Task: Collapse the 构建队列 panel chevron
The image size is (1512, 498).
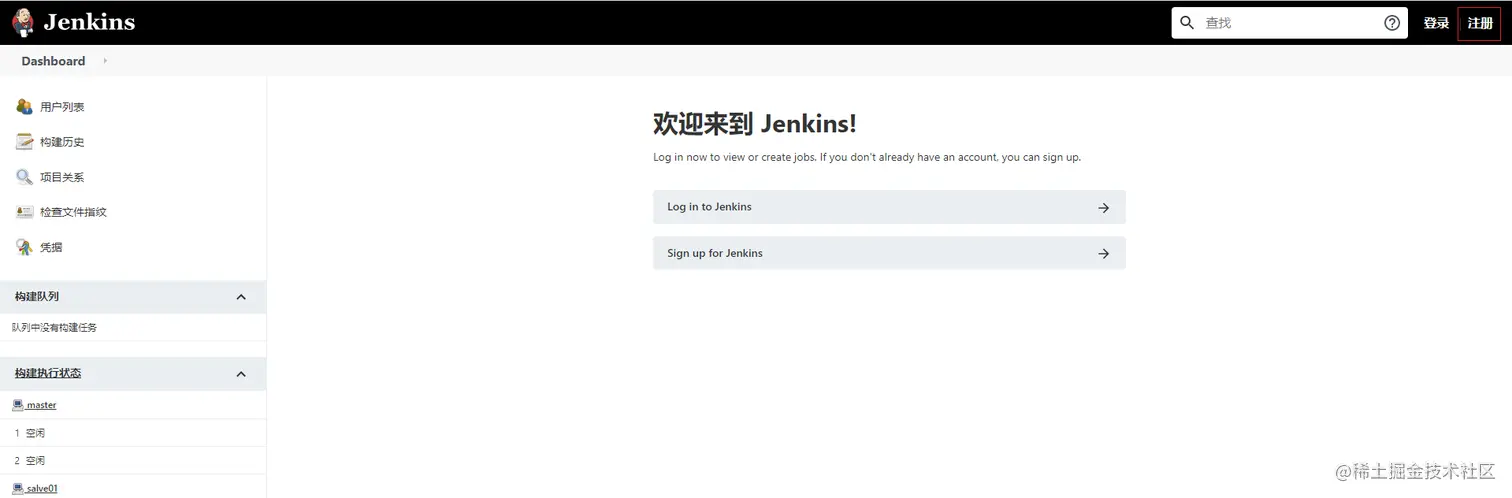Action: point(241,297)
